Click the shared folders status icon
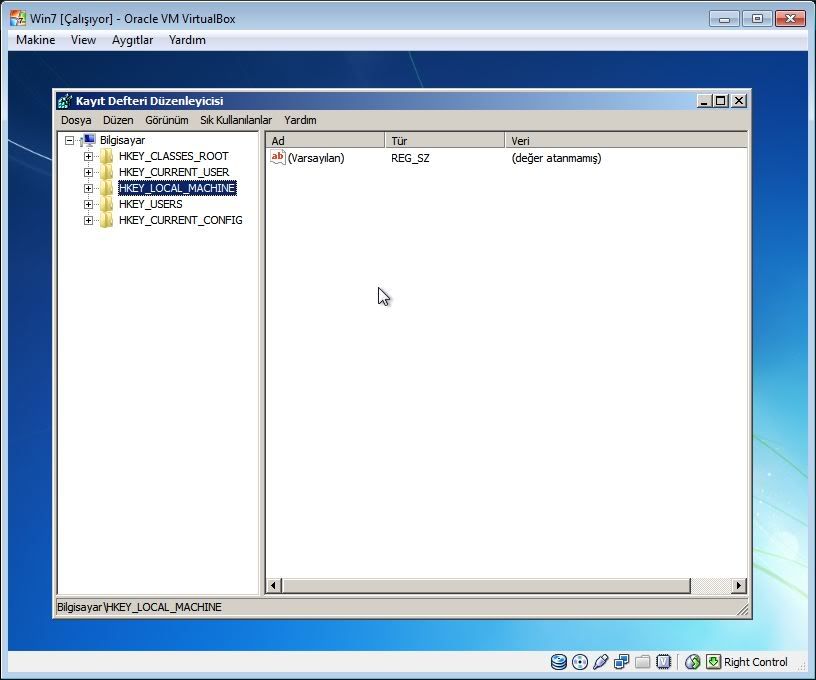Viewport: 816px width, 680px height. pos(642,662)
